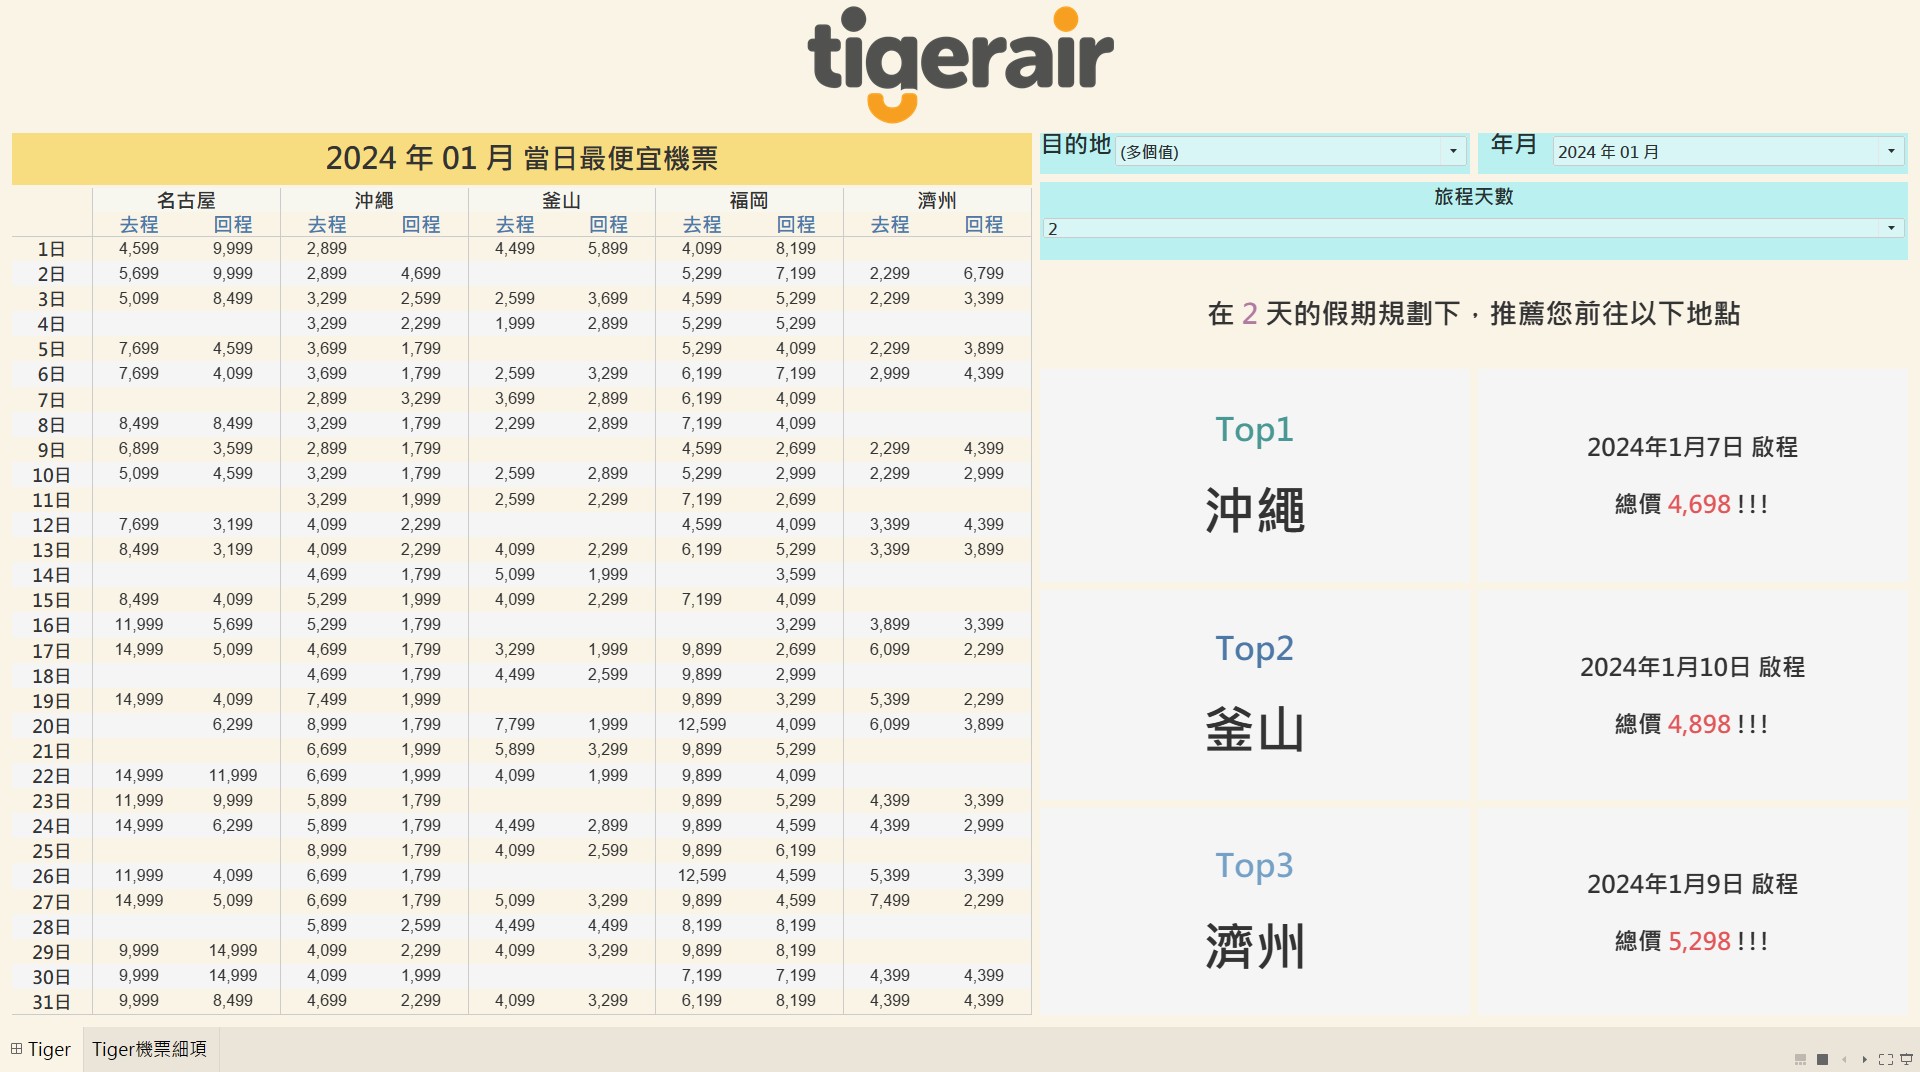Click 濟州 回程 price 6,799 on 2日
The height and width of the screenshot is (1072, 1920).
984,274
